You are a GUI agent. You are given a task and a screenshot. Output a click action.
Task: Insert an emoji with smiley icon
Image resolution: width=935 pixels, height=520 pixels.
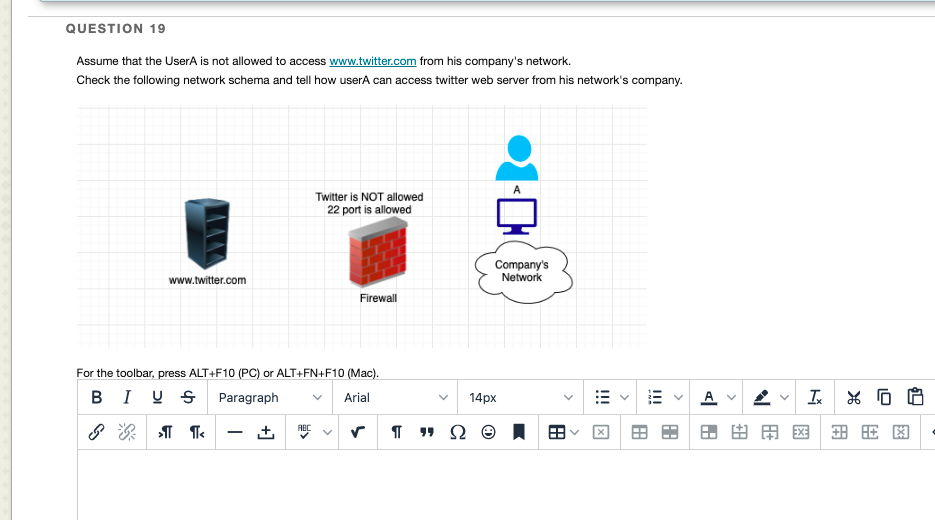(488, 432)
